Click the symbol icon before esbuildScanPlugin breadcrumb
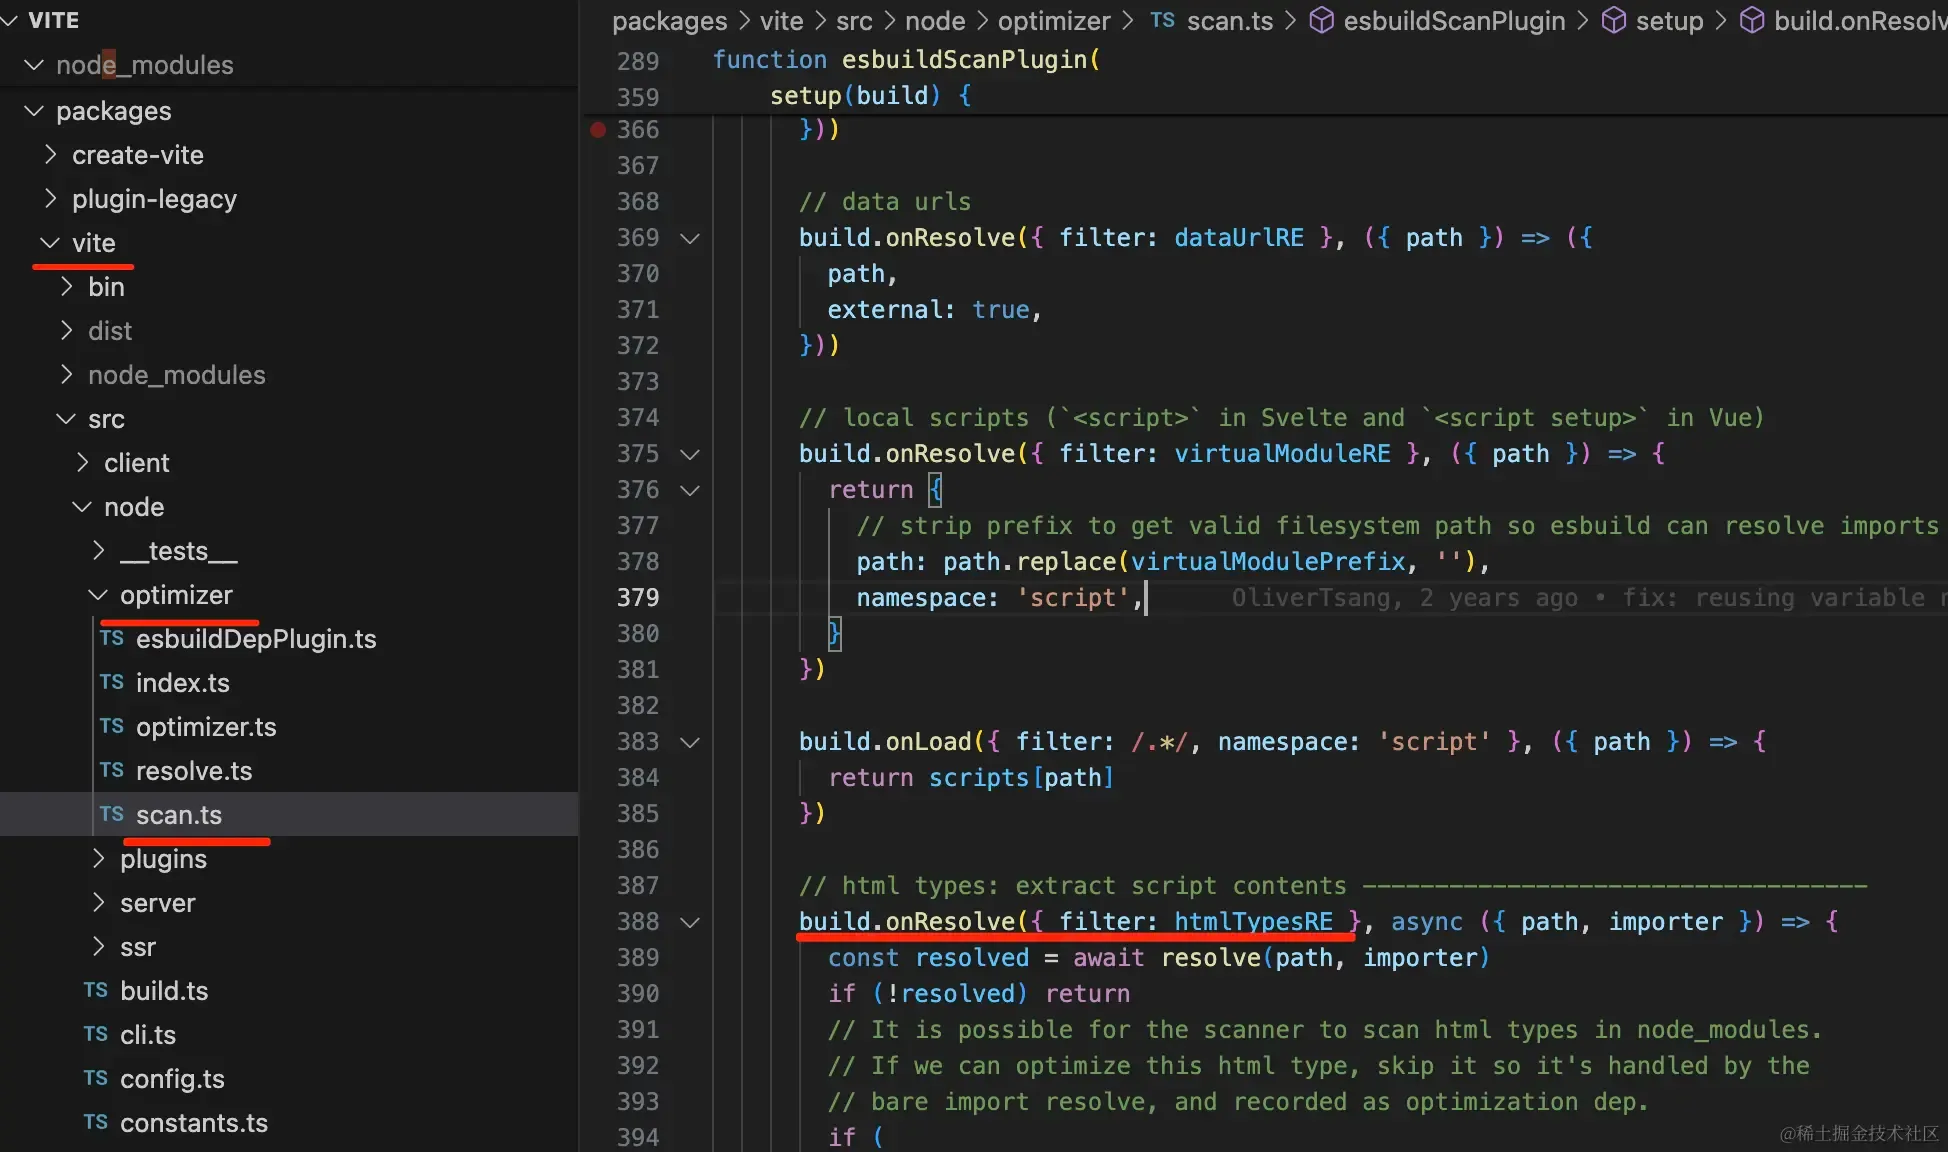 point(1321,20)
